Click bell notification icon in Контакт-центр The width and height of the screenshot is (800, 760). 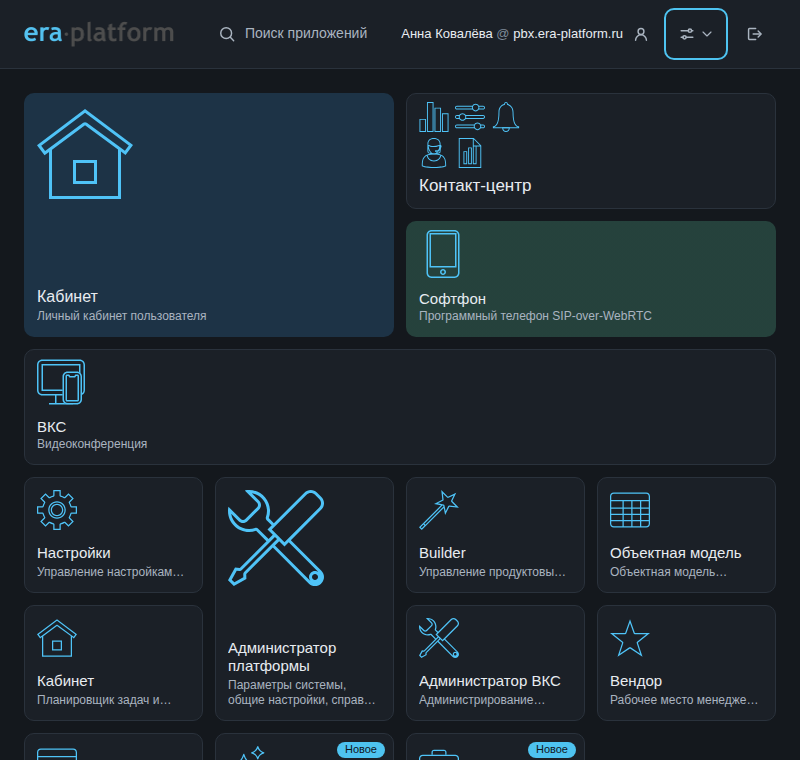click(506, 117)
